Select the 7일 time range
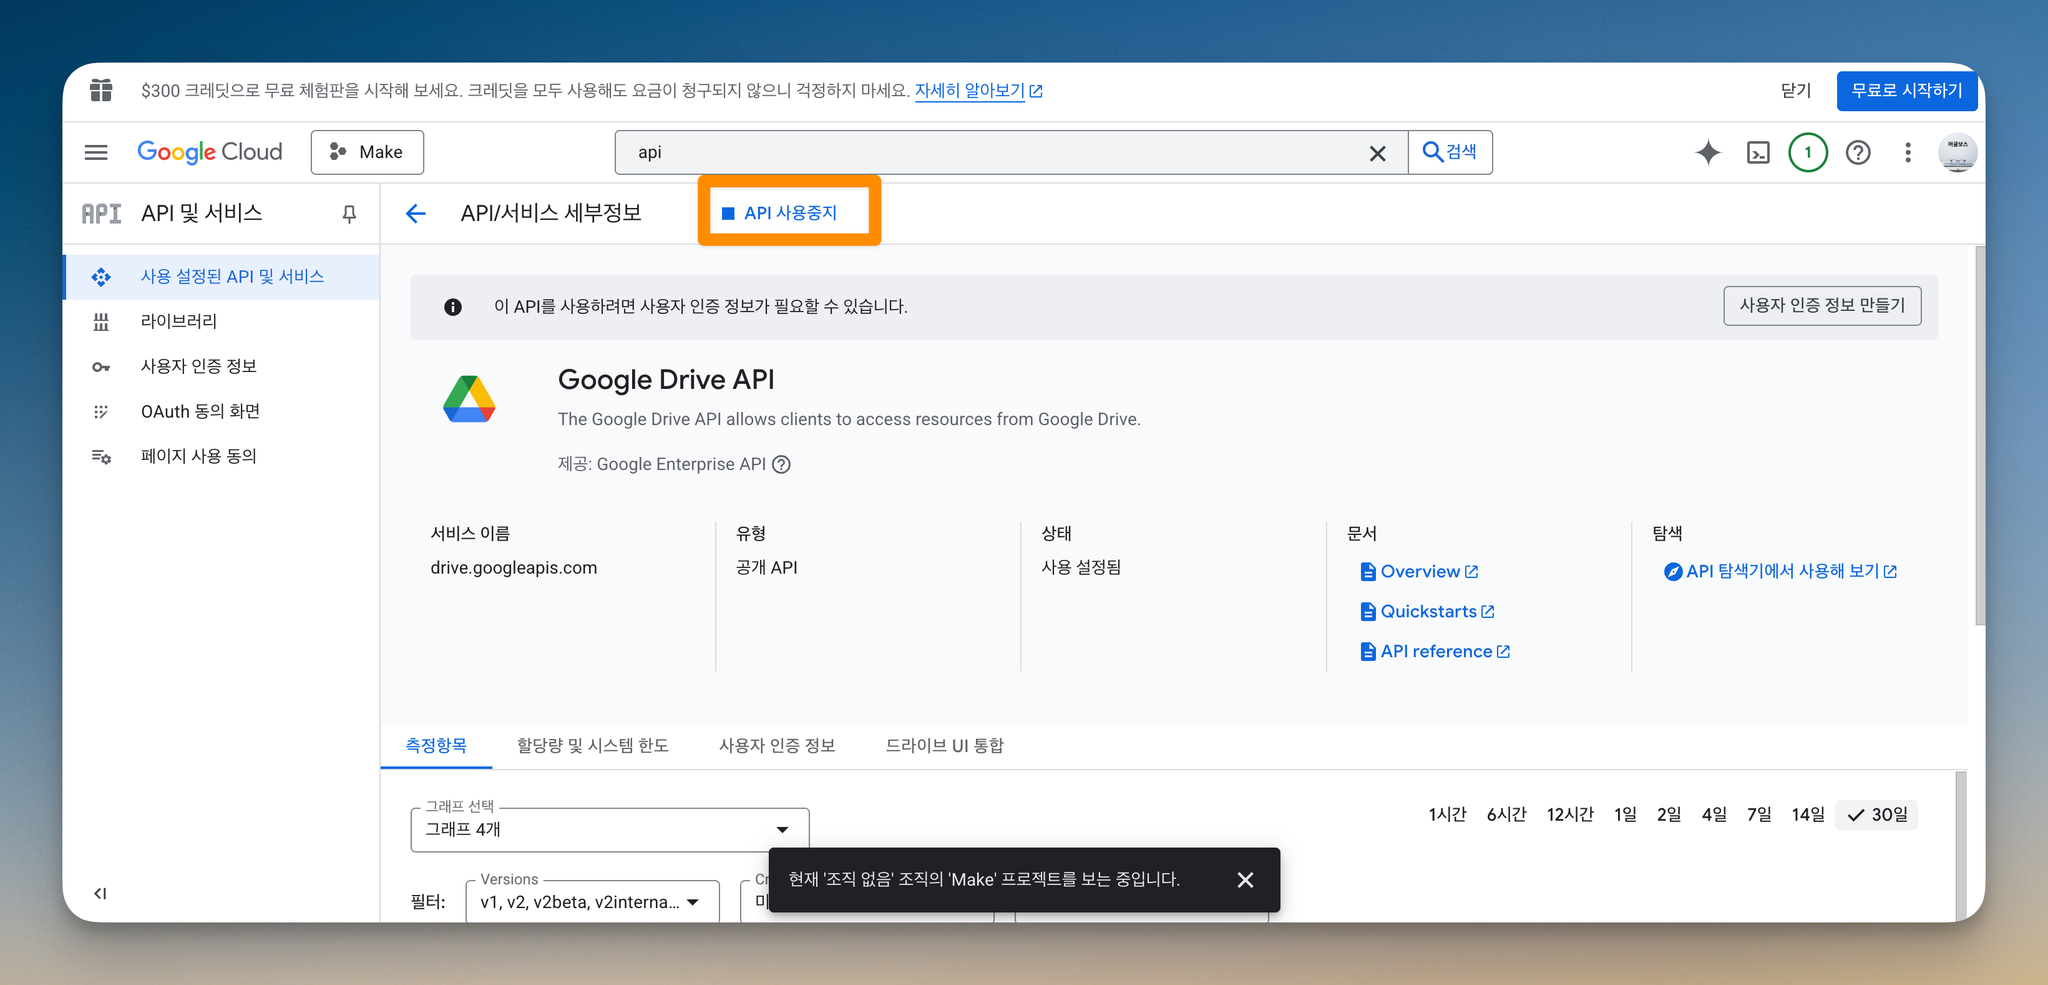 click(x=1759, y=814)
